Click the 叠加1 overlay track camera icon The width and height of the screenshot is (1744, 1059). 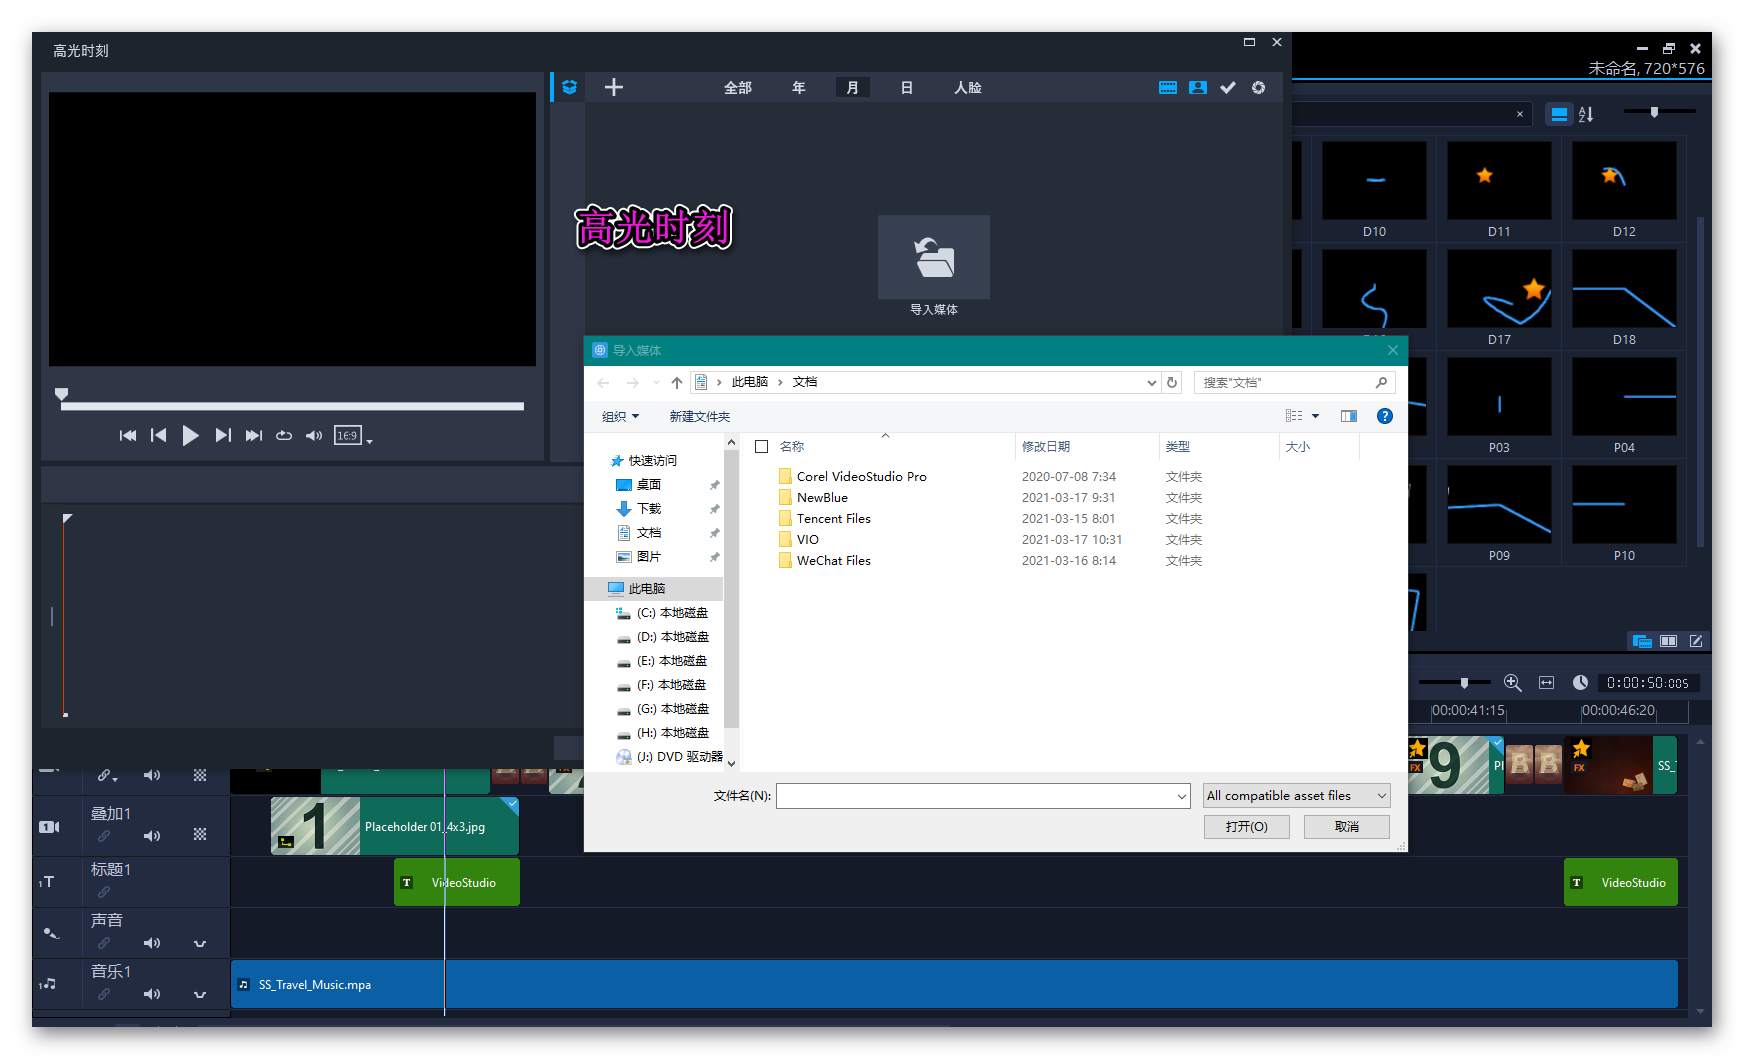[x=49, y=827]
